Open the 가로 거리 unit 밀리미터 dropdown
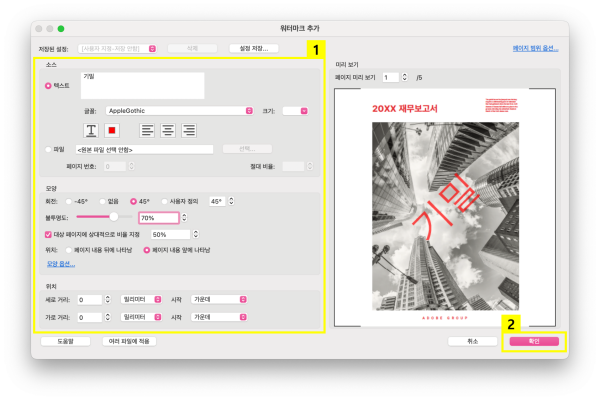Screen dimensions: 600x400 (141, 317)
